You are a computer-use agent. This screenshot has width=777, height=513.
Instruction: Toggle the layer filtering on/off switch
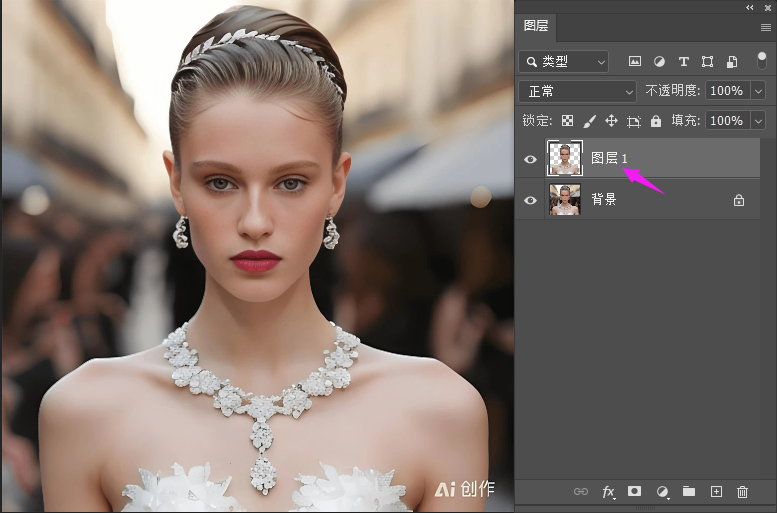click(x=762, y=60)
